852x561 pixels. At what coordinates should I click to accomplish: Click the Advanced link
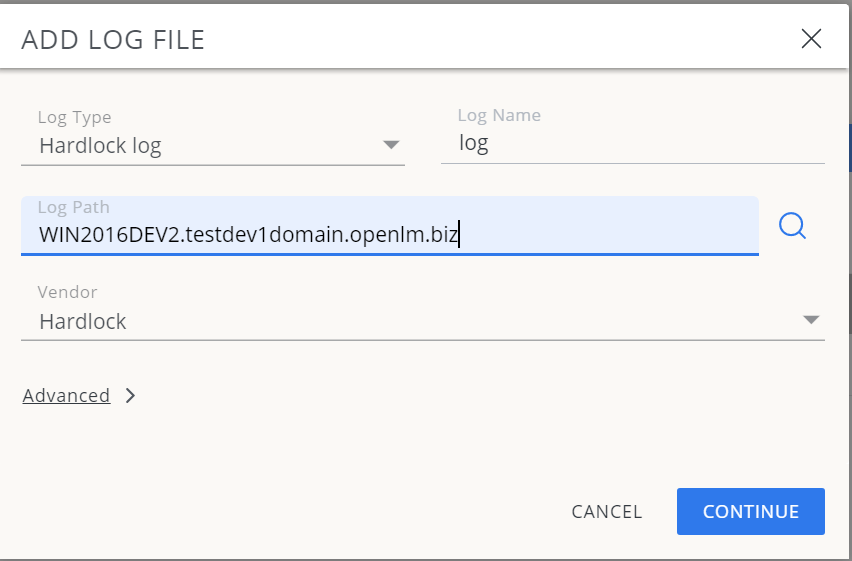pyautogui.click(x=66, y=396)
